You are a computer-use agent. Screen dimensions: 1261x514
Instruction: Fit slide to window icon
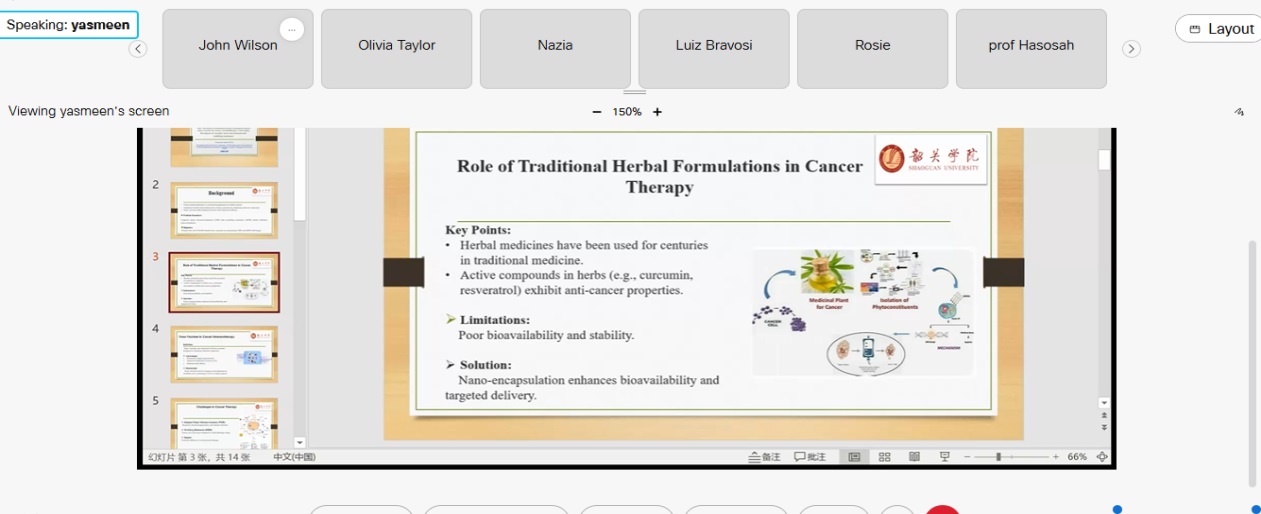[1102, 457]
